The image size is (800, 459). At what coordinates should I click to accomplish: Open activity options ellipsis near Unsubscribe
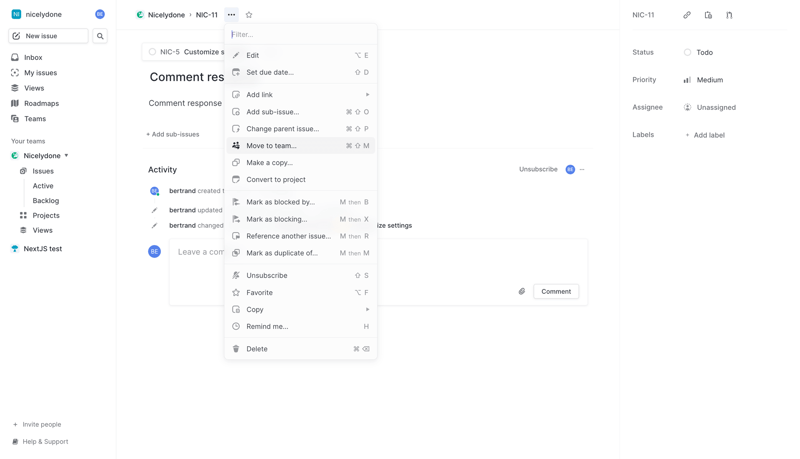pos(582,170)
